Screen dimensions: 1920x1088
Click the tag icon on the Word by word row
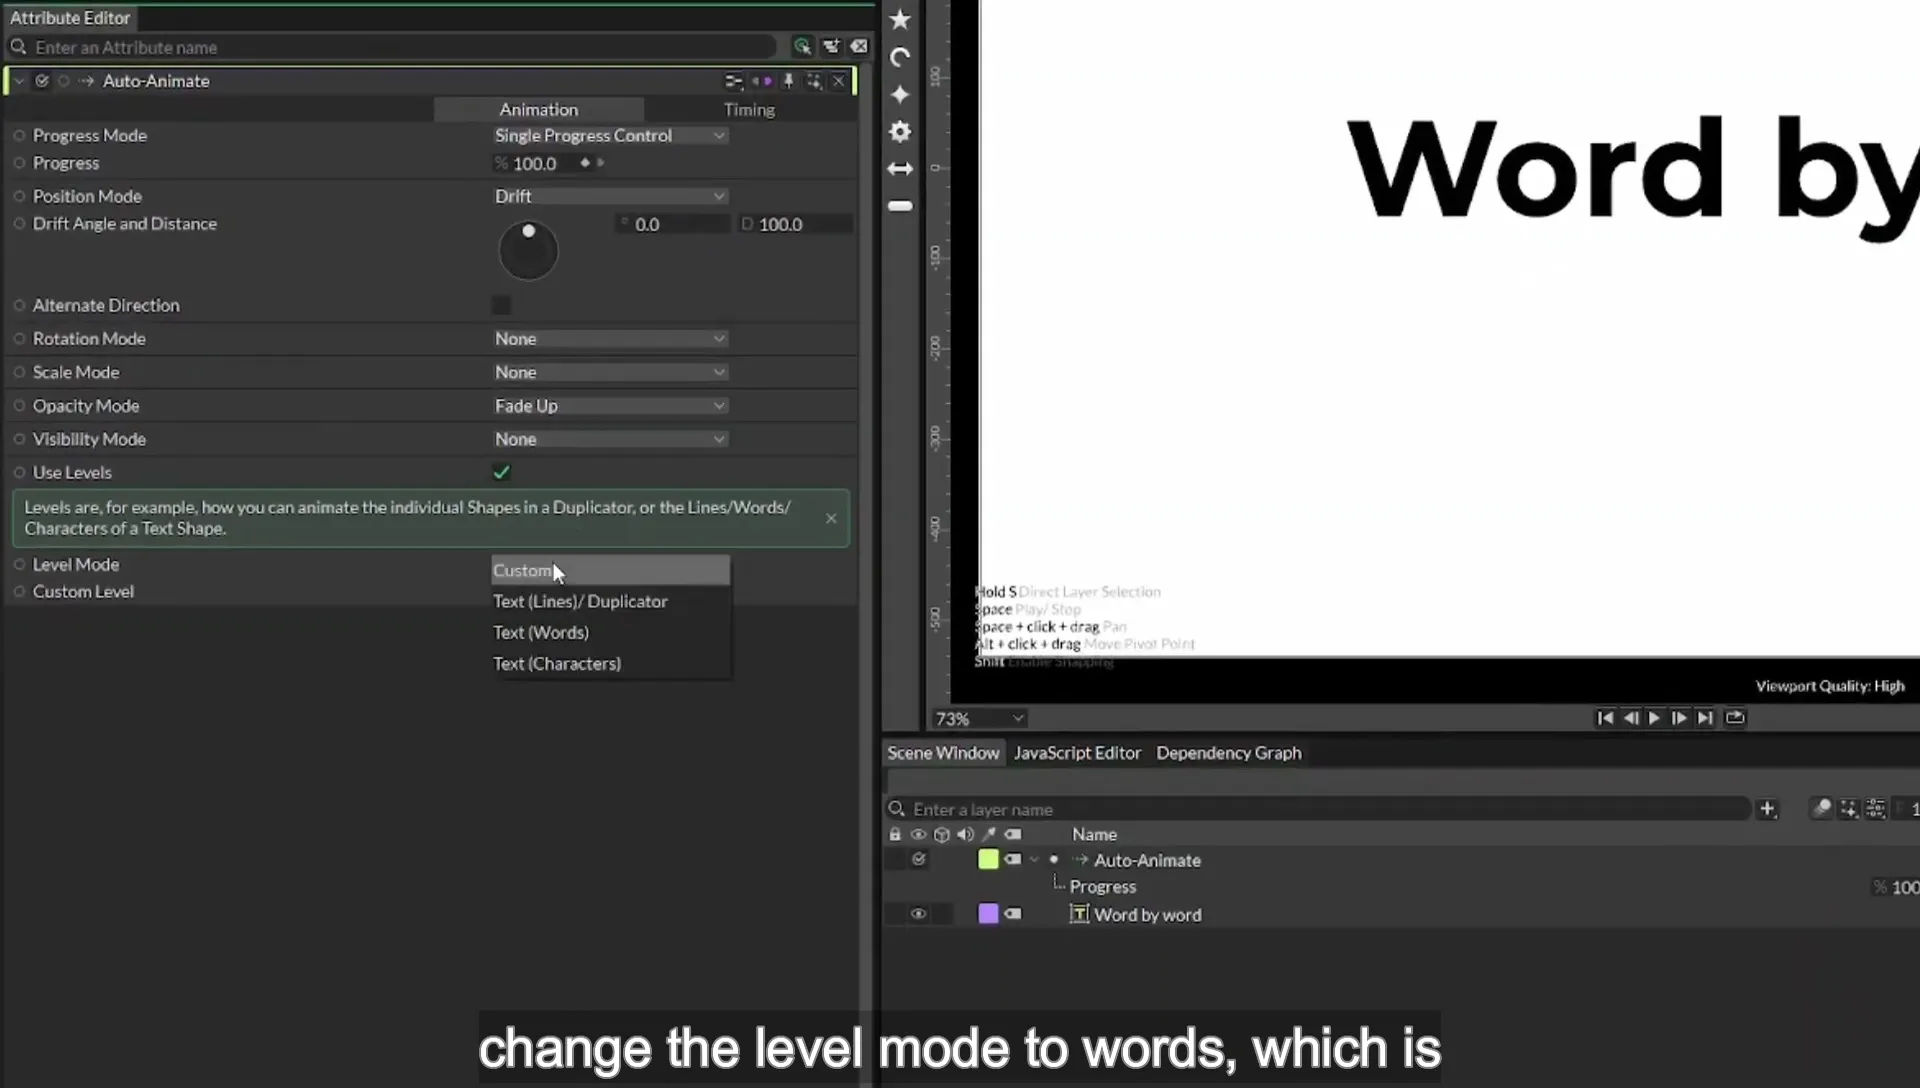click(x=1013, y=914)
